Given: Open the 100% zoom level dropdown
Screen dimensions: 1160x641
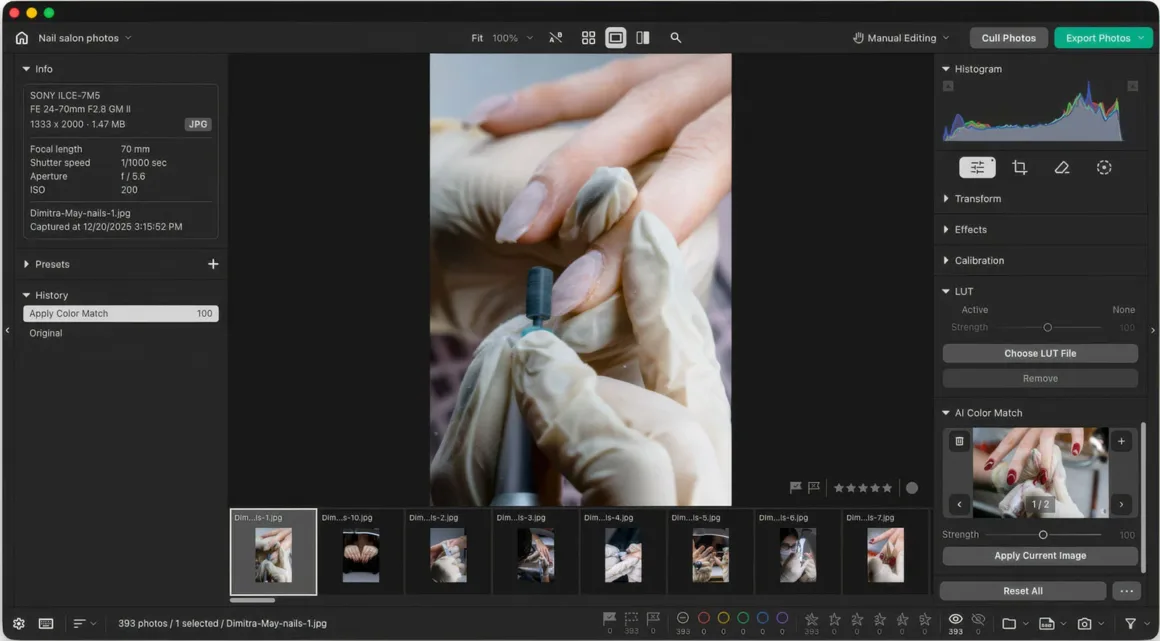Looking at the screenshot, I should click(x=512, y=38).
